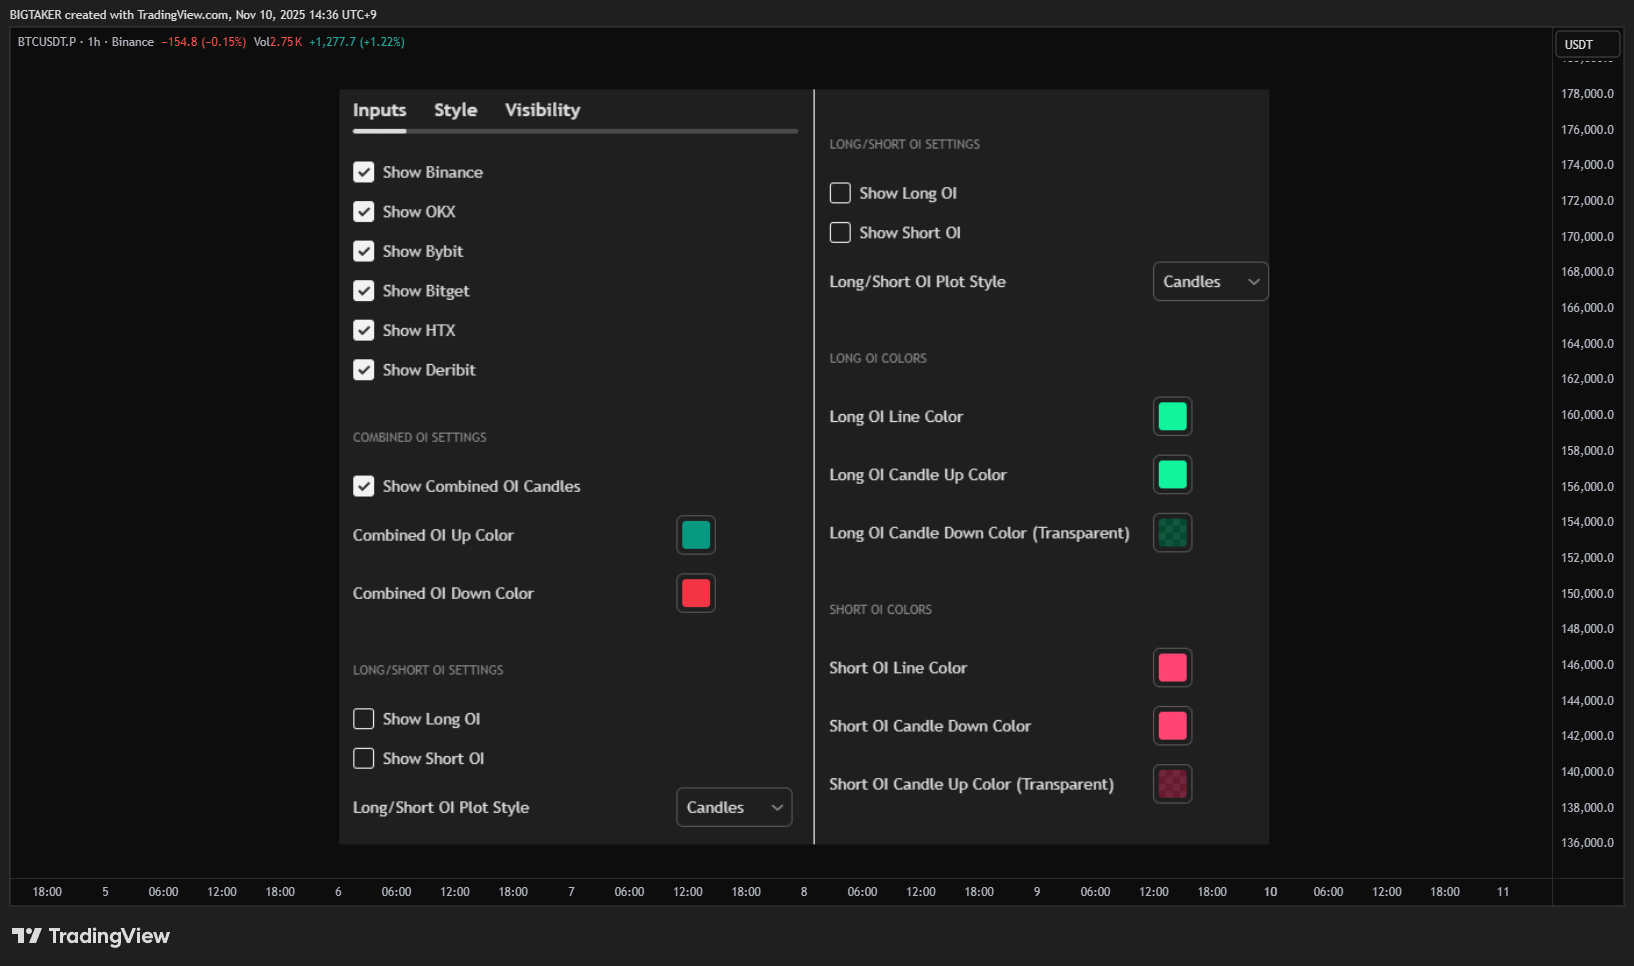Select the Short OI Candle Down Color swatch
The height and width of the screenshot is (966, 1634).
tap(1173, 726)
